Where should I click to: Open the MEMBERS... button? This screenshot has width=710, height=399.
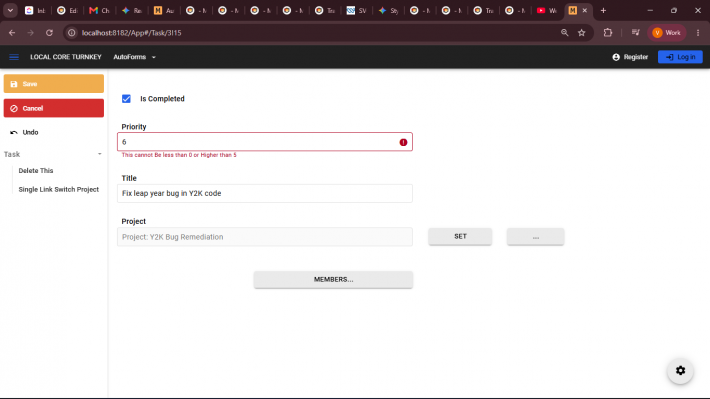(333, 279)
